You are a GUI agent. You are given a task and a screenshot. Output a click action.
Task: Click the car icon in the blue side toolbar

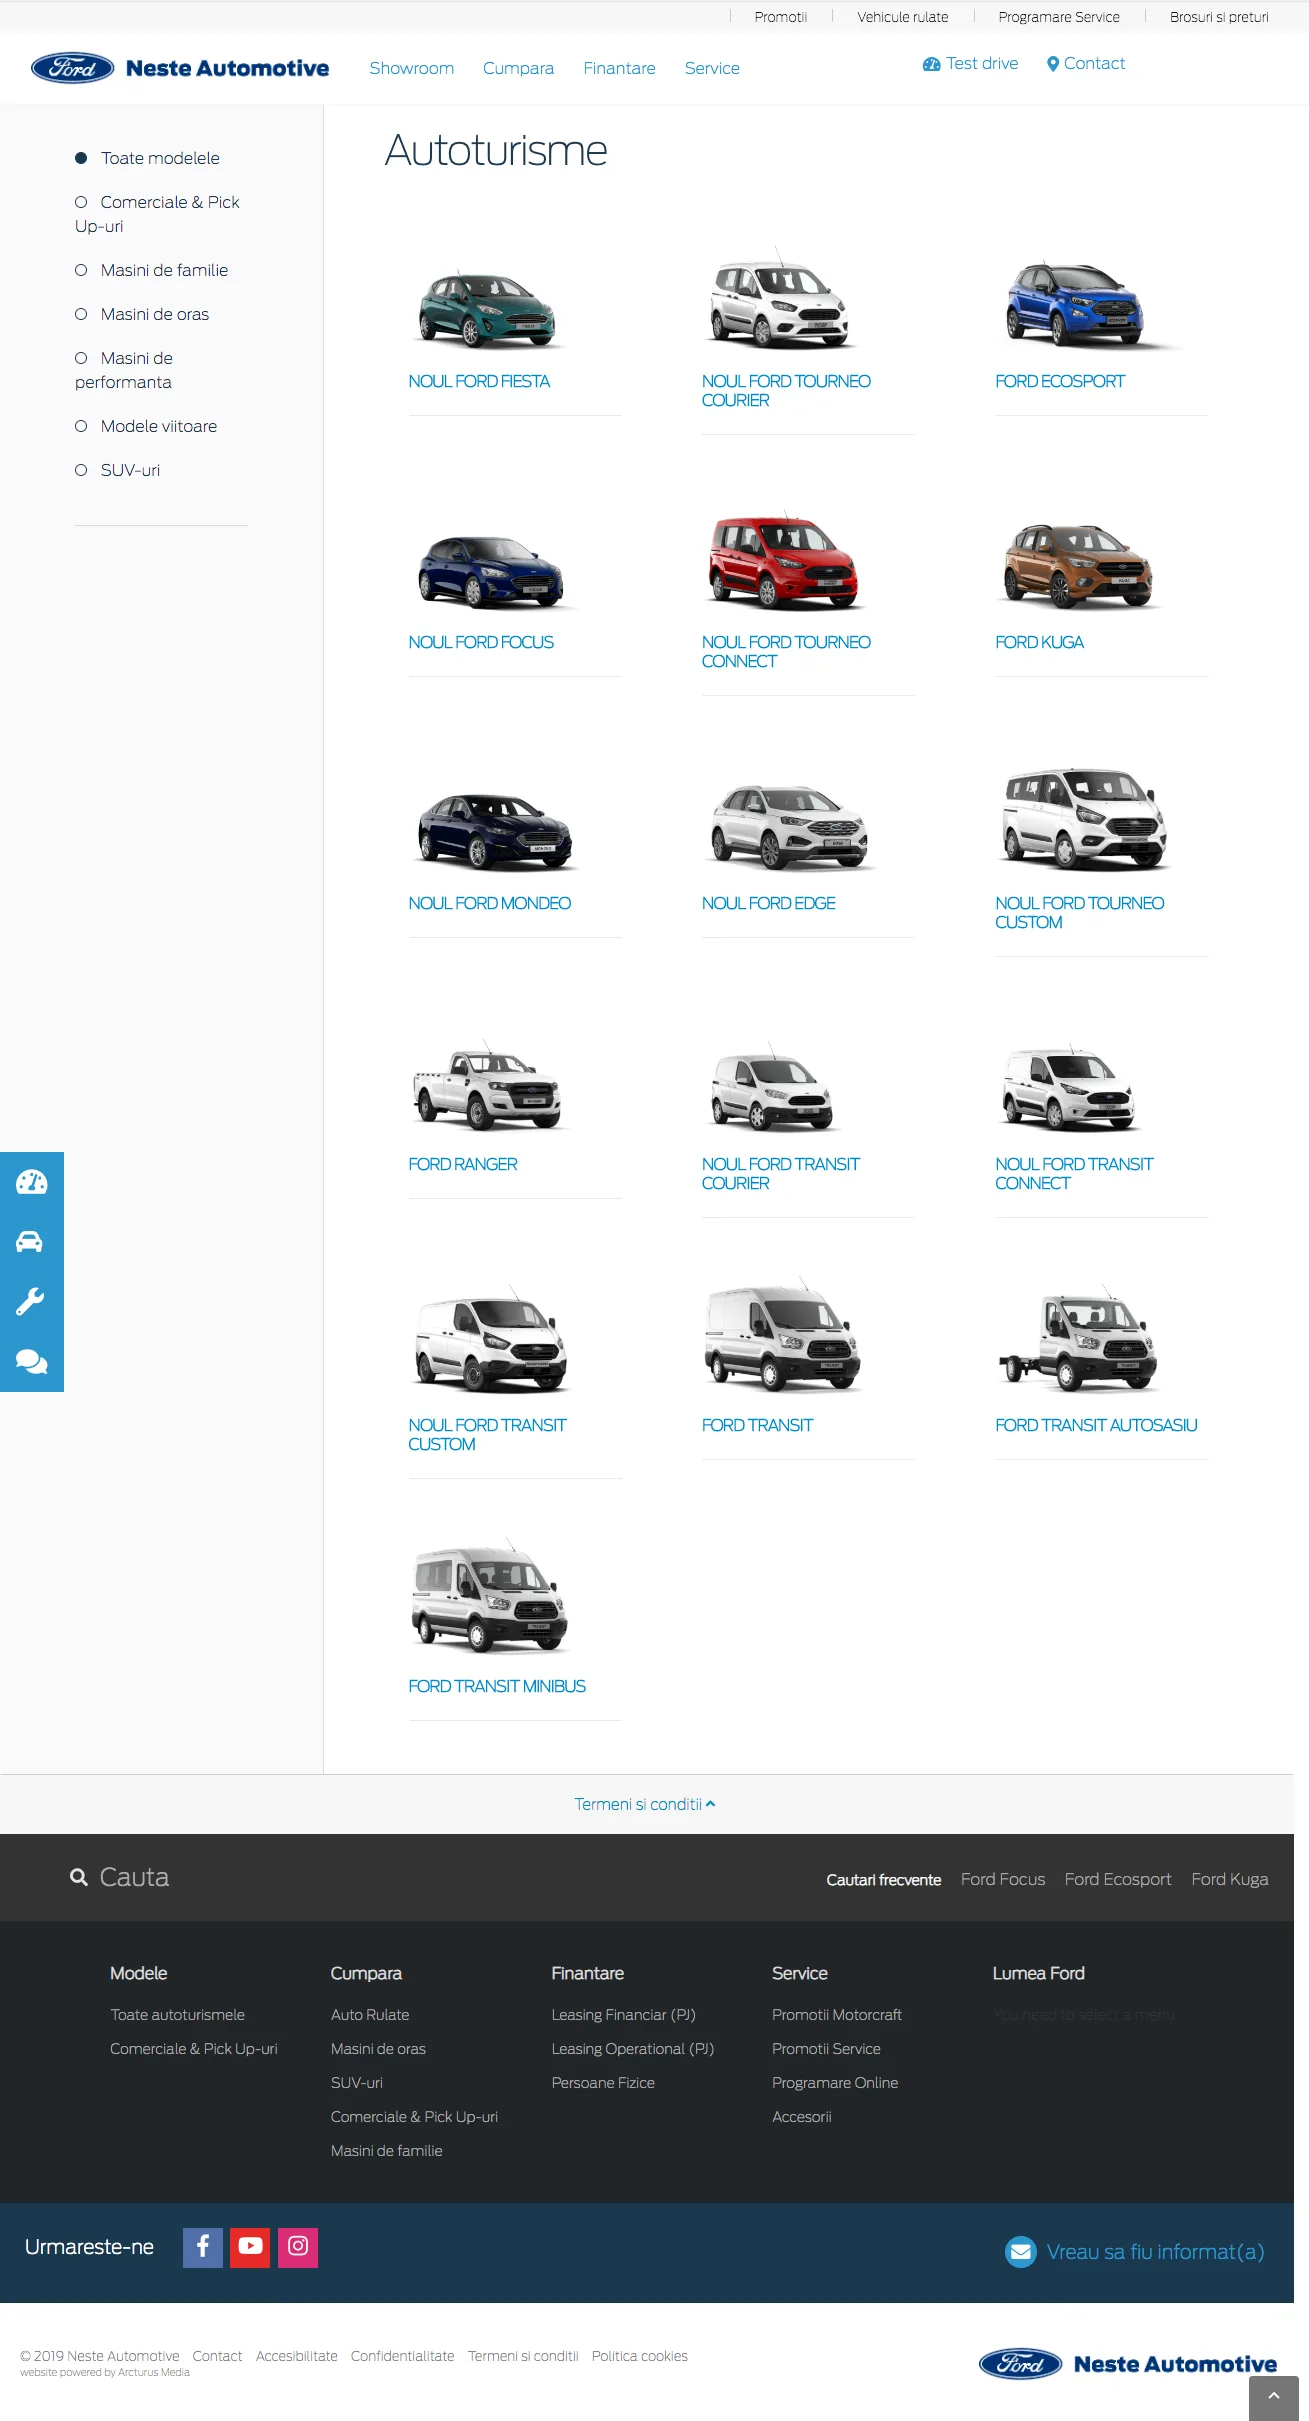click(31, 1242)
